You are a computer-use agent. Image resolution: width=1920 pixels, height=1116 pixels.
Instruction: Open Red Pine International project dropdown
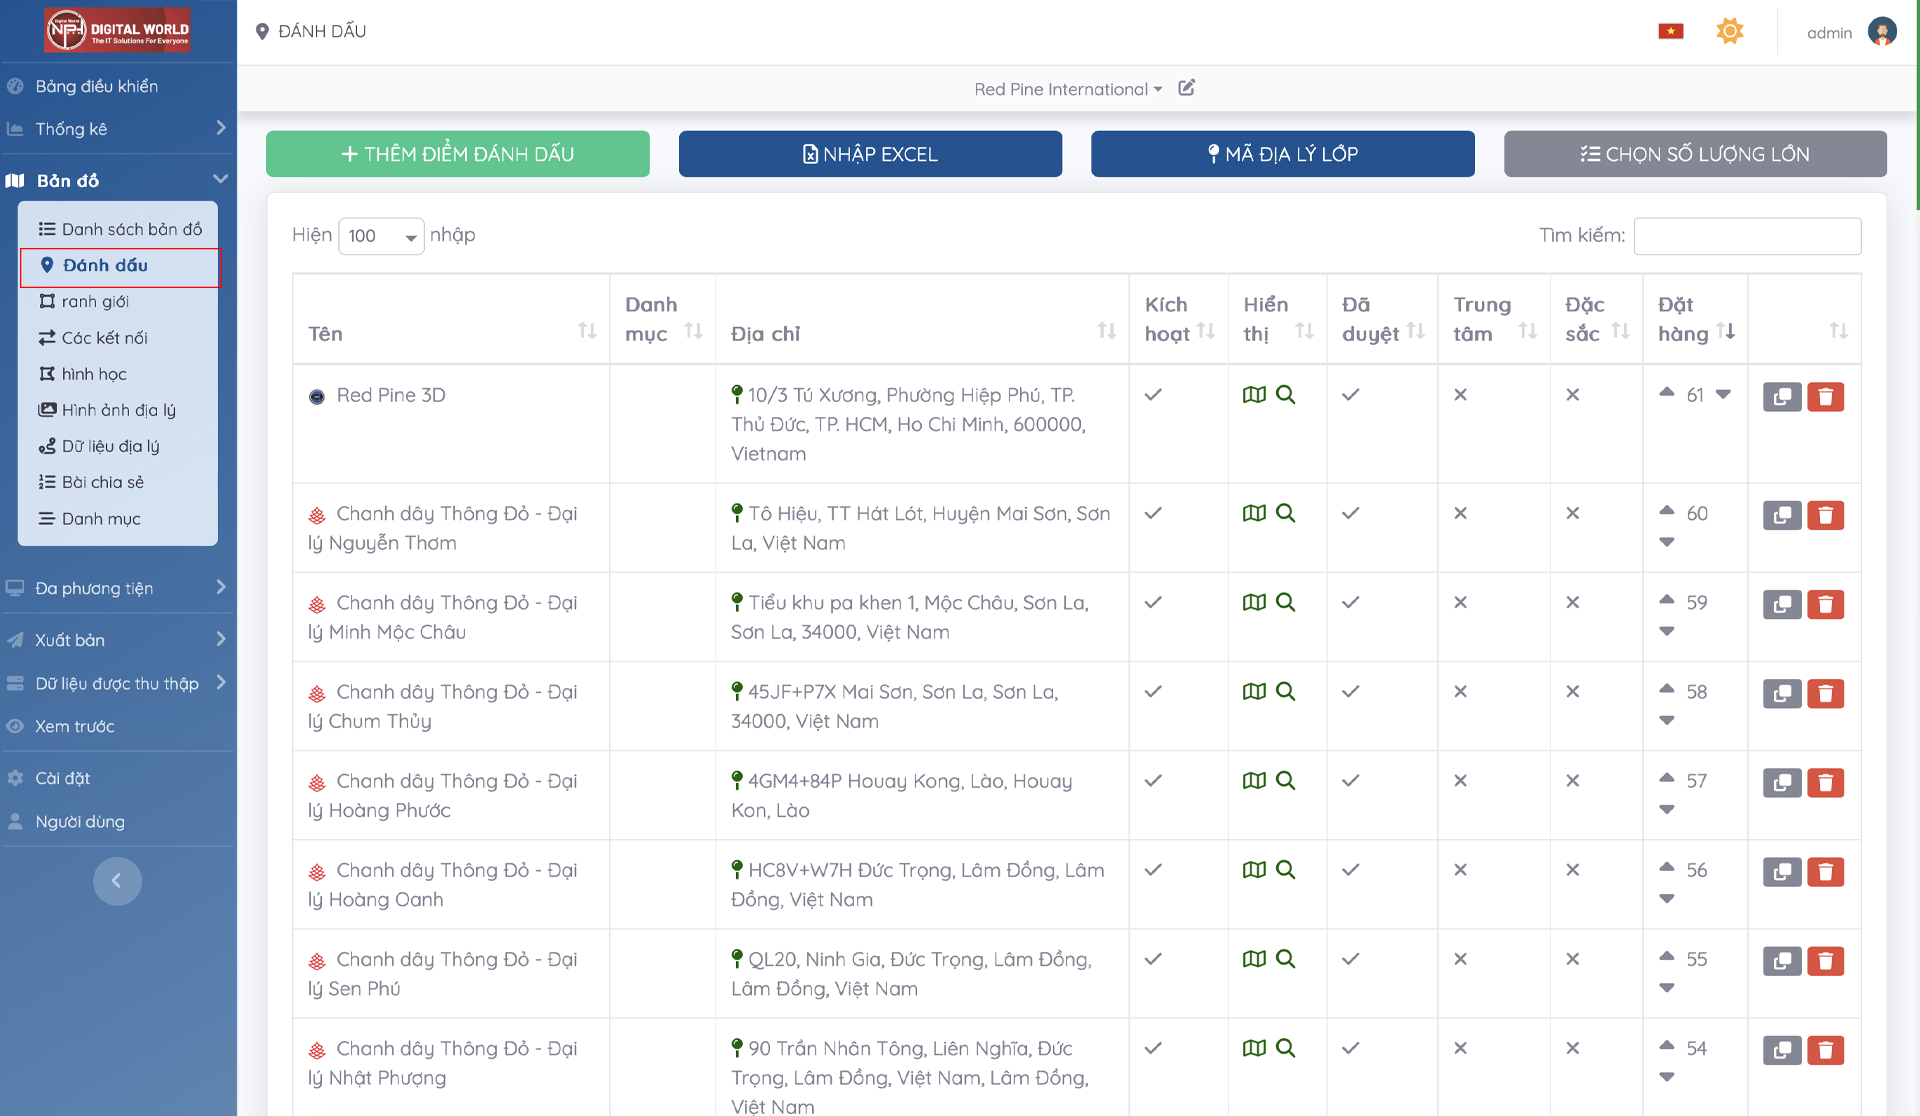click(1067, 89)
